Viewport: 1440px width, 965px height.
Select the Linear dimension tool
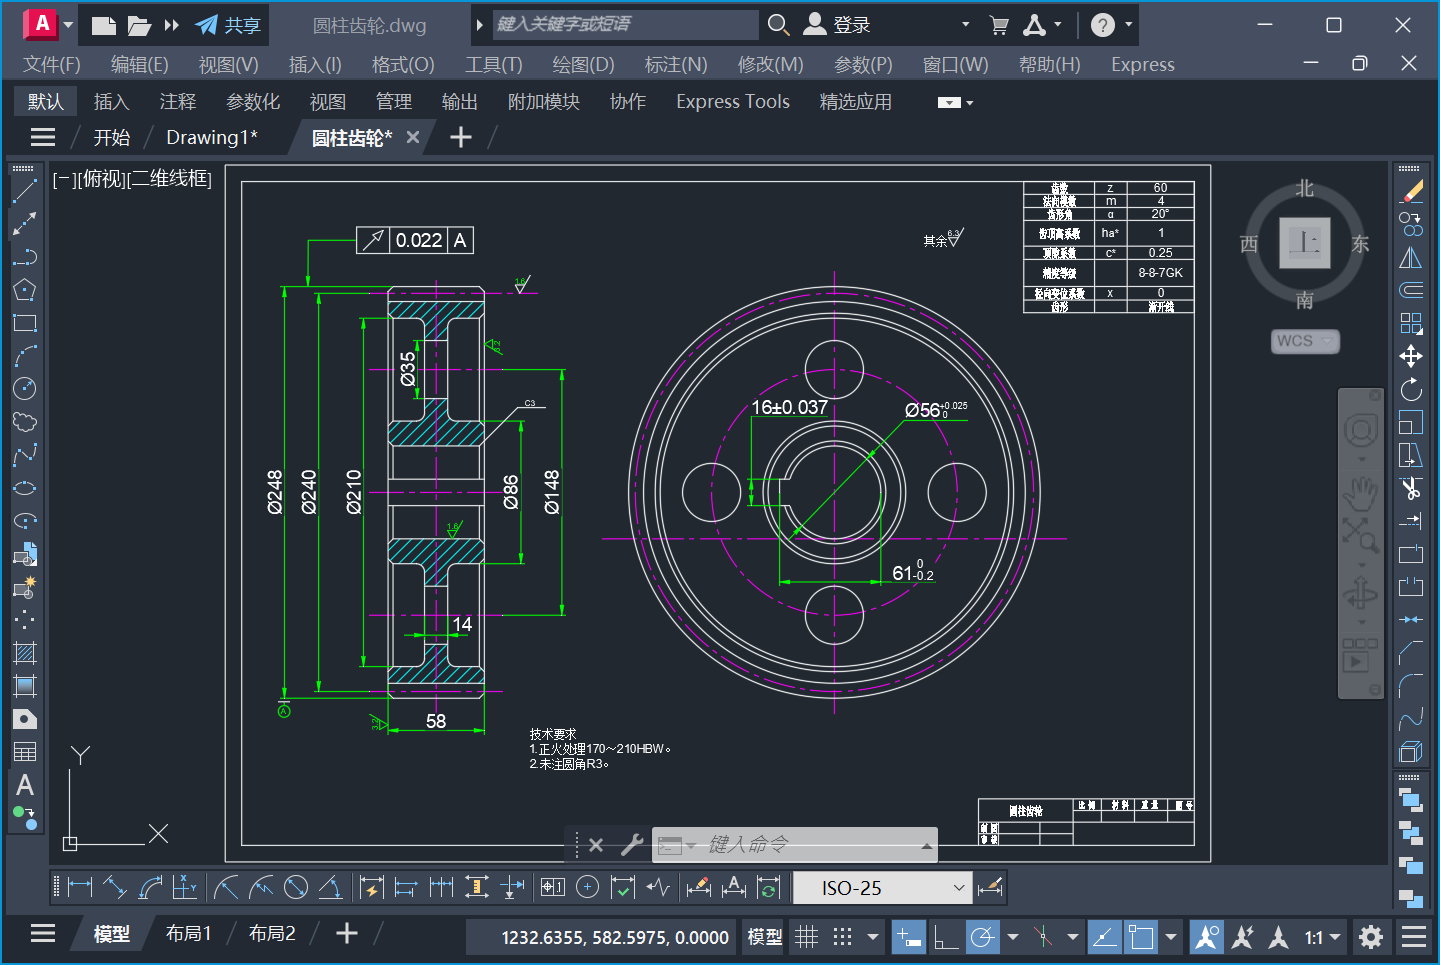(79, 887)
